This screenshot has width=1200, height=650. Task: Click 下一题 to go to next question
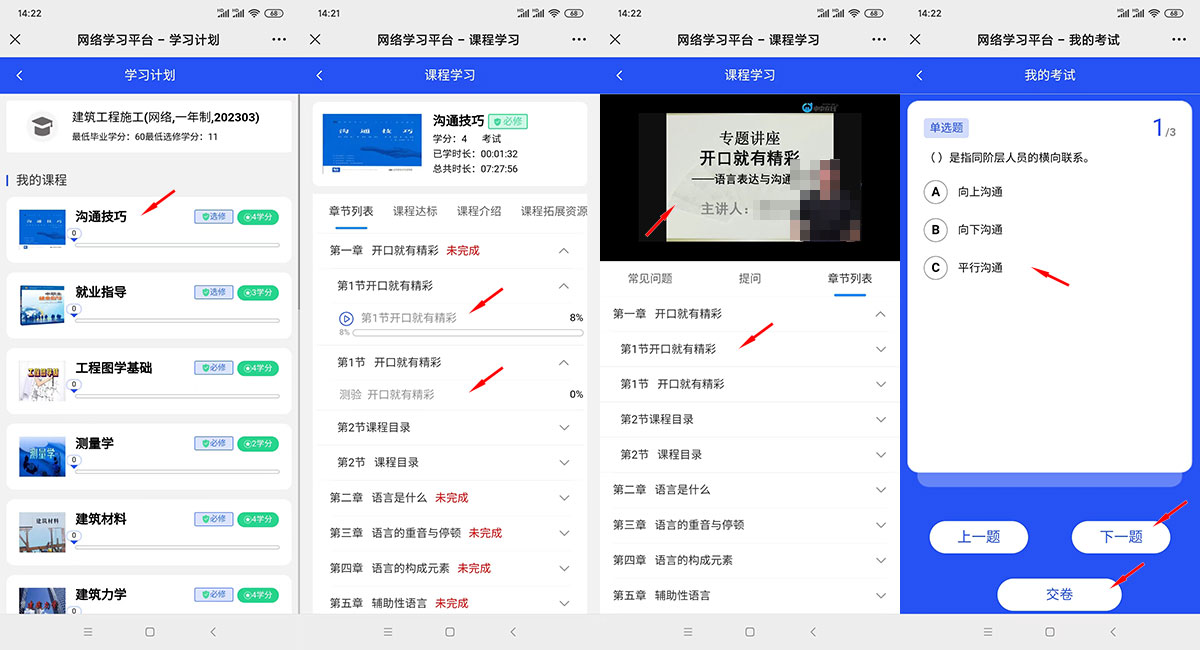[x=1120, y=537]
